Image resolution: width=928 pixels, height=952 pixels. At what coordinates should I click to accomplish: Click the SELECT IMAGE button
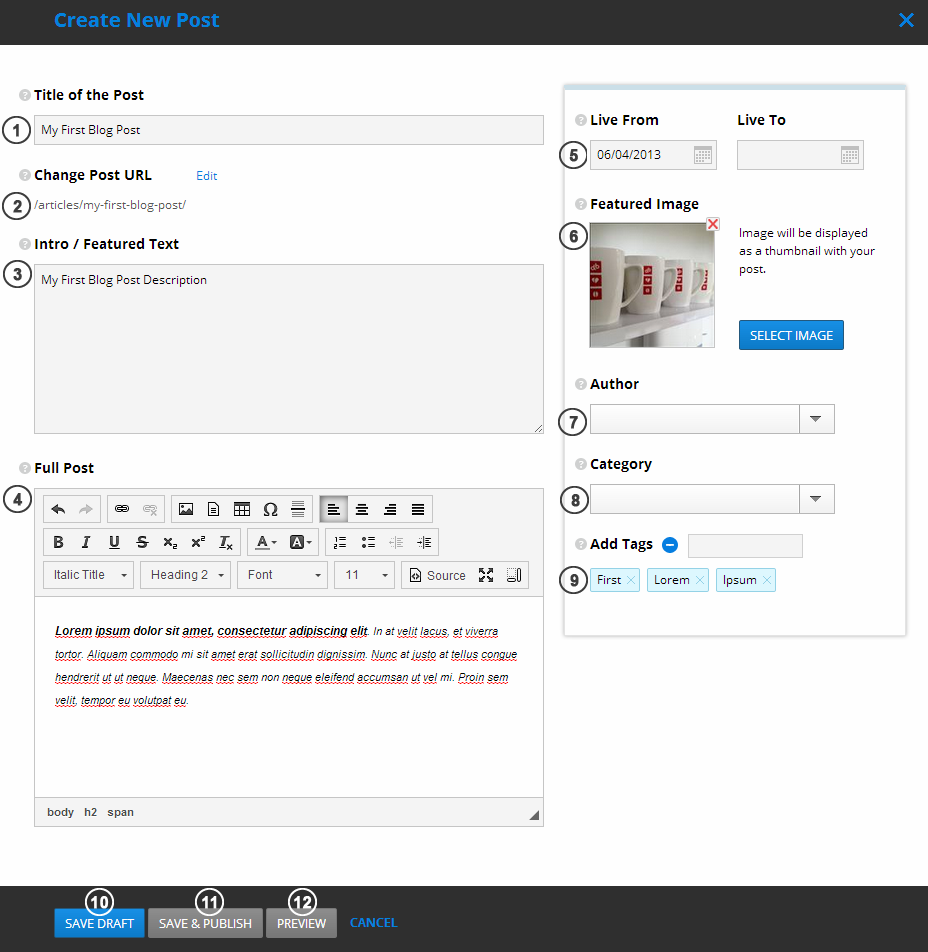[x=791, y=335]
